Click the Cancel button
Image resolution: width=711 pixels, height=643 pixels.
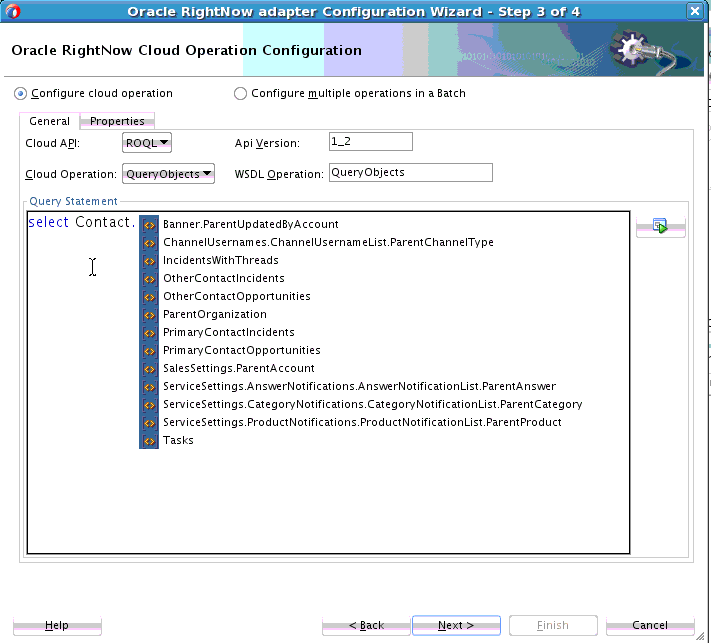coord(650,625)
